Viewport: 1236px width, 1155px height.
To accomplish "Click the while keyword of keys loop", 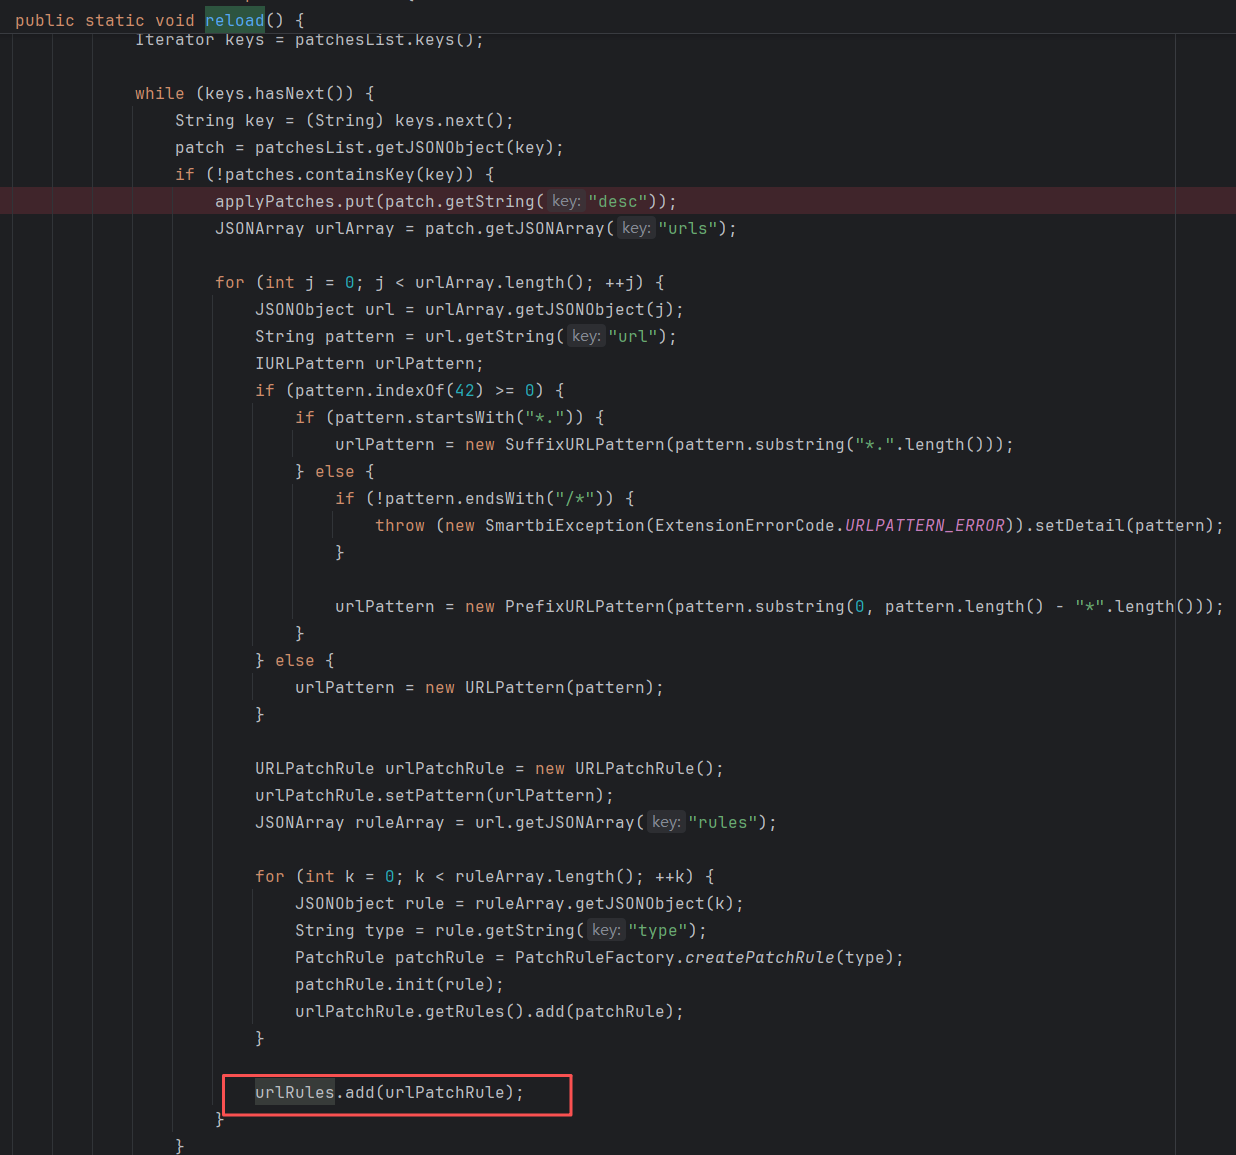I will (x=159, y=93).
